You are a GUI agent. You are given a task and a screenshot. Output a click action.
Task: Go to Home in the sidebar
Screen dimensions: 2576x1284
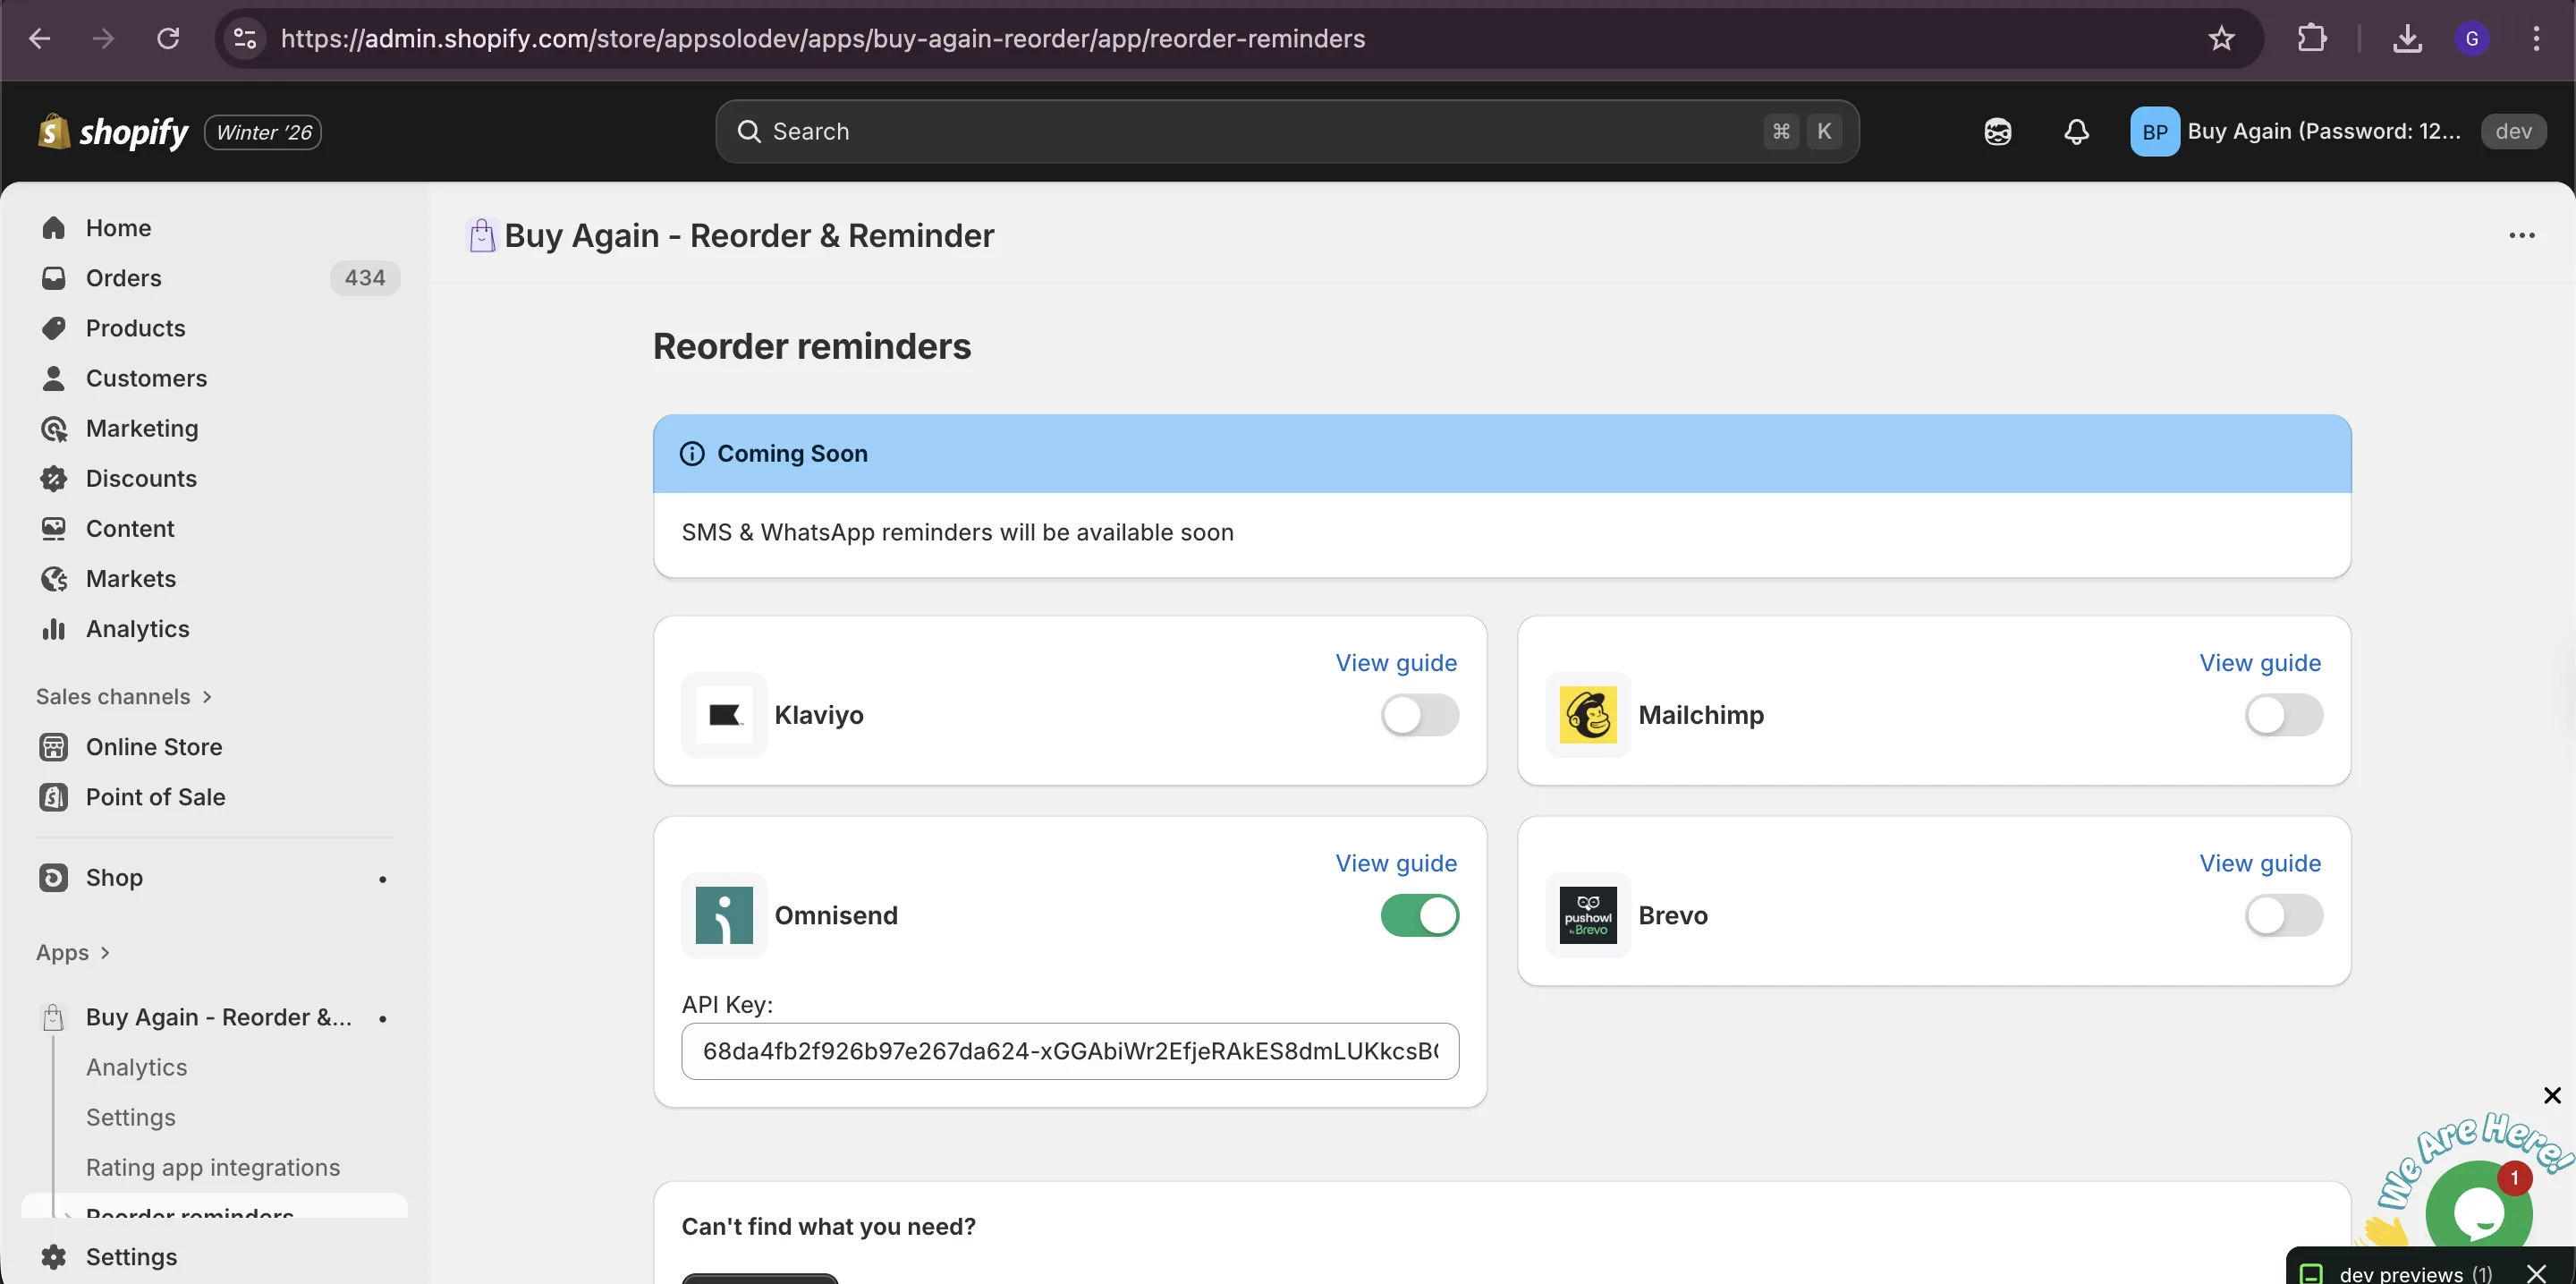(x=214, y=228)
